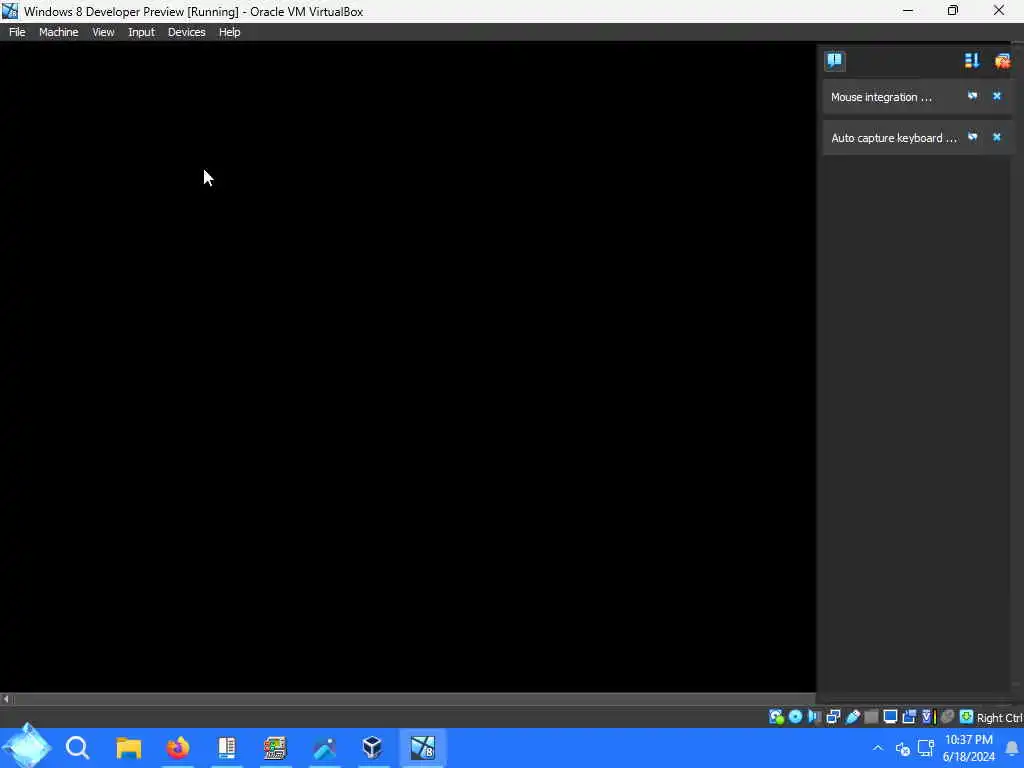This screenshot has height=768, width=1024.
Task: Open taskbar Search
Action: [78, 748]
